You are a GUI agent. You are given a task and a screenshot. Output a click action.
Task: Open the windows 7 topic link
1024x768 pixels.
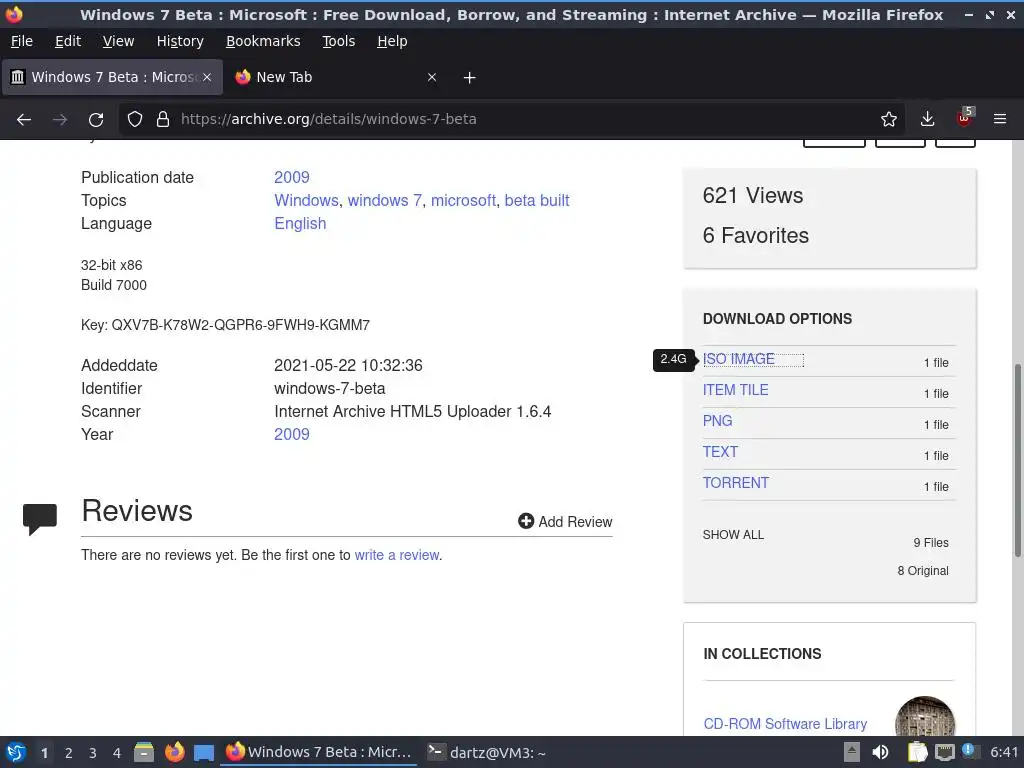pyautogui.click(x=385, y=200)
